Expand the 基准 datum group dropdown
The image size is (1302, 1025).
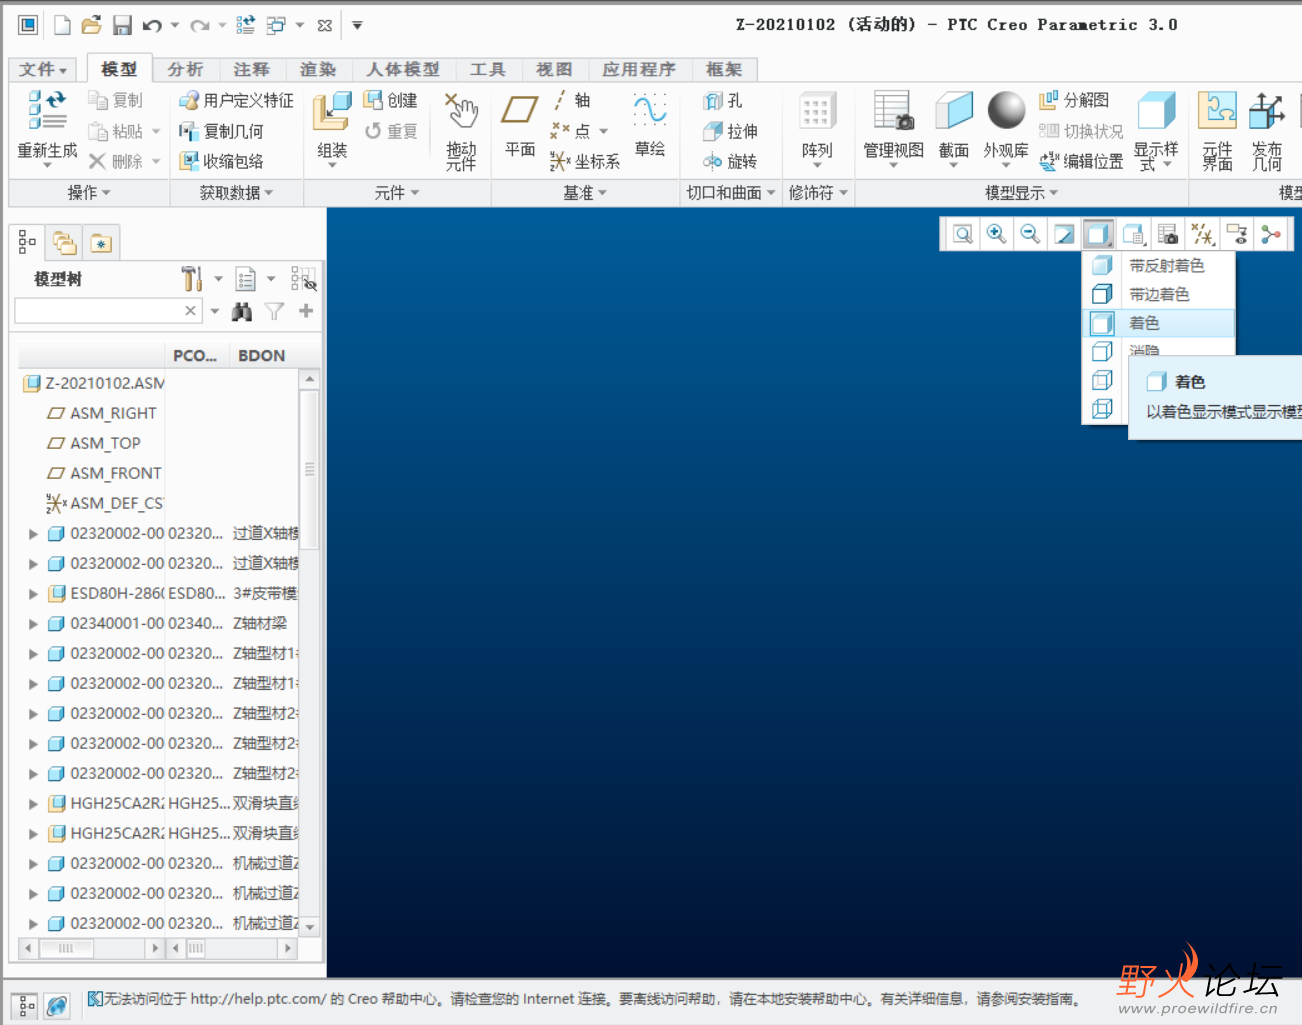click(585, 192)
